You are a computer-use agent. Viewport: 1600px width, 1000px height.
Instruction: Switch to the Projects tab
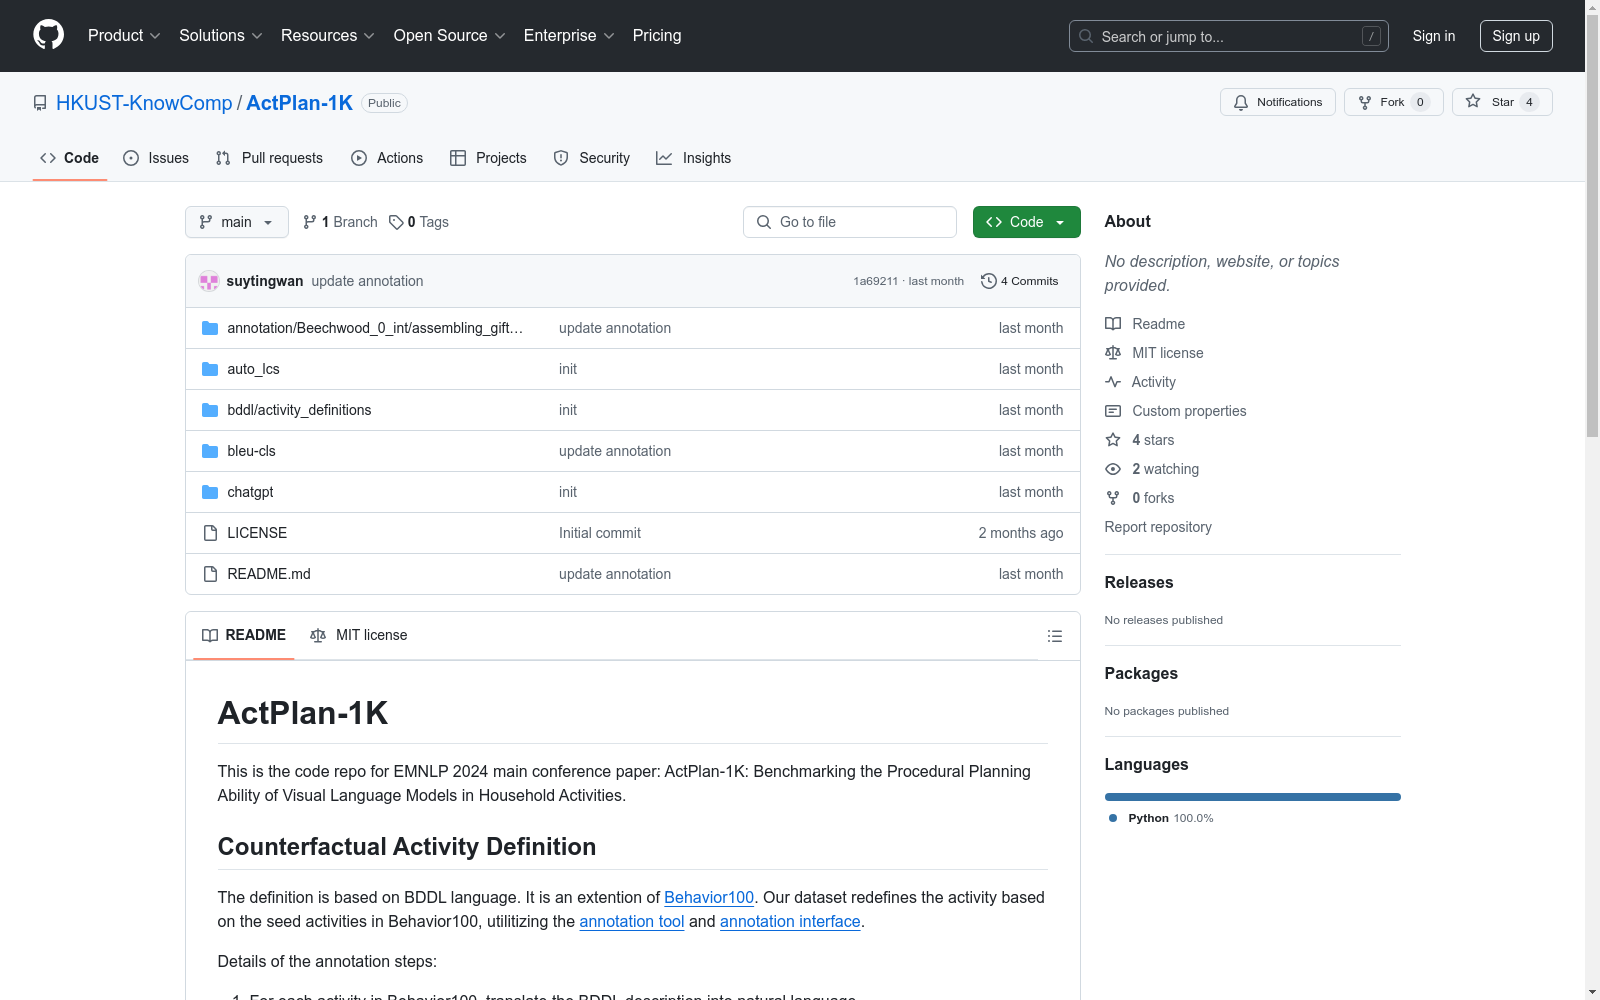[488, 158]
